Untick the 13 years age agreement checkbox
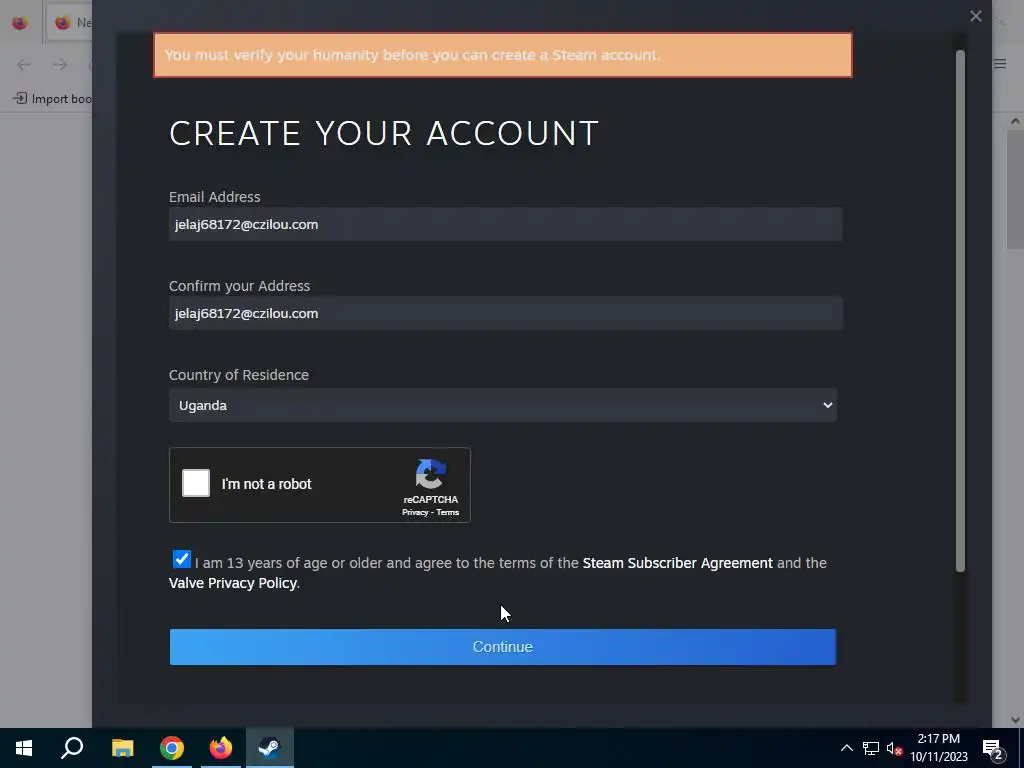The width and height of the screenshot is (1024, 768). point(182,560)
